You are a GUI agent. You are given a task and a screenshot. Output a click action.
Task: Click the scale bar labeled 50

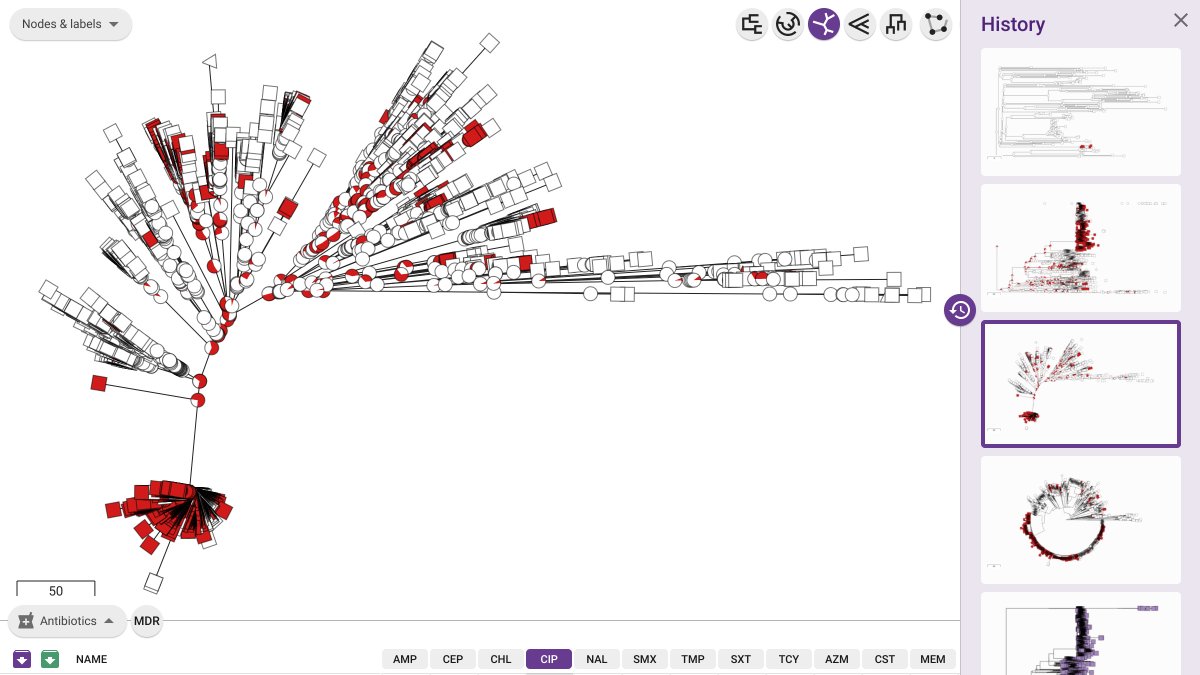[x=56, y=589]
